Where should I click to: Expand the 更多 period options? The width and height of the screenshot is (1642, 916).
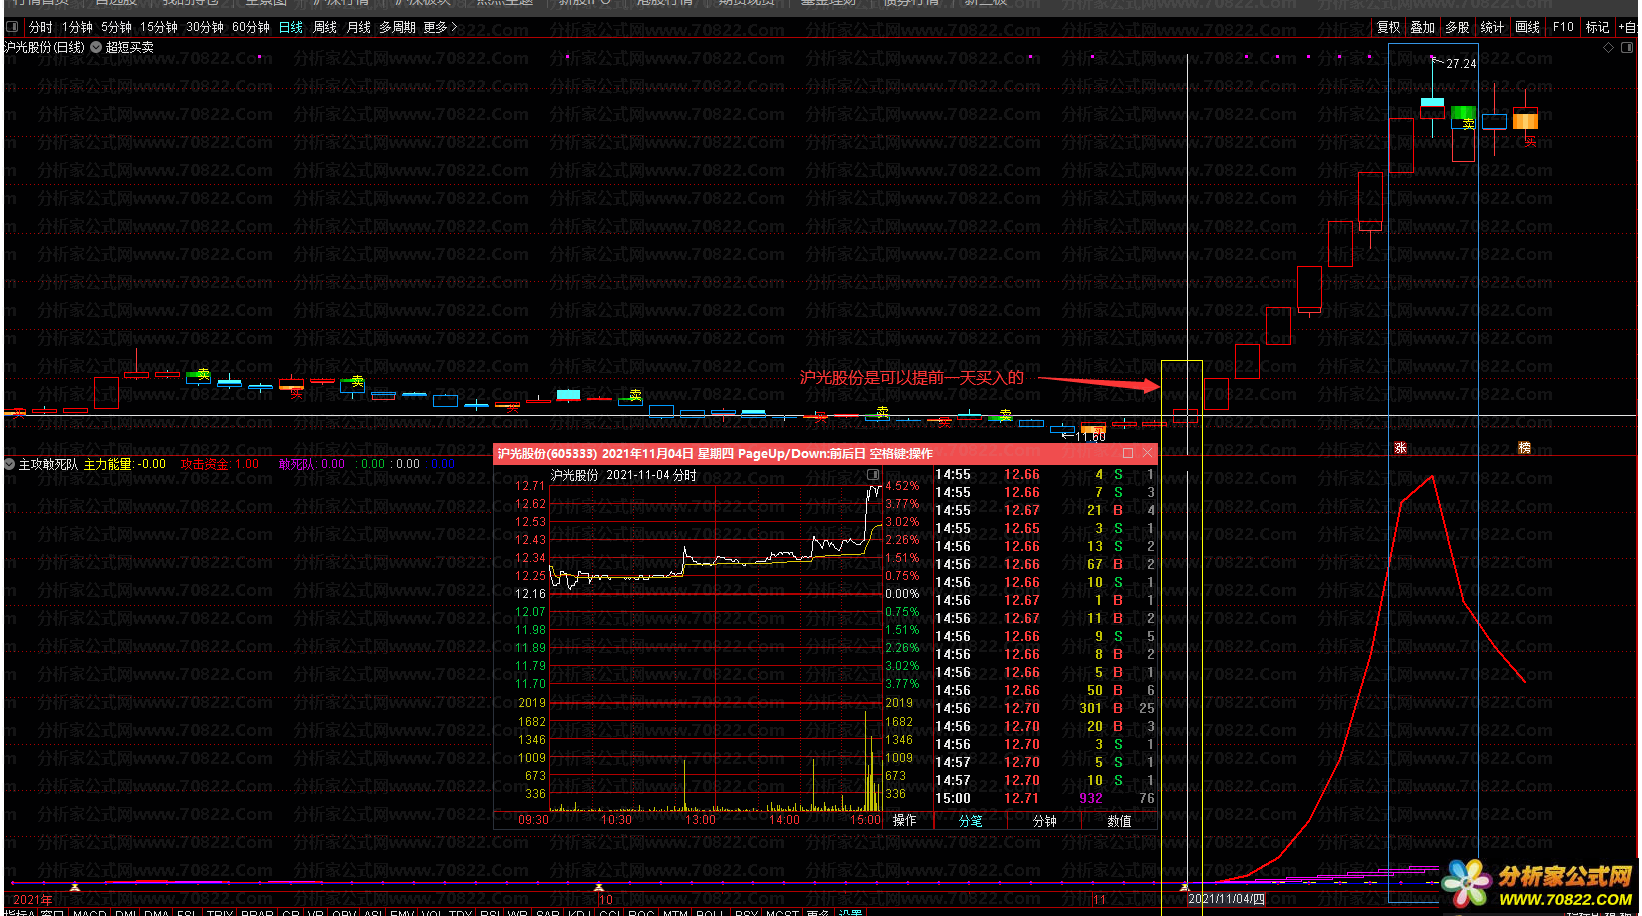tap(440, 27)
